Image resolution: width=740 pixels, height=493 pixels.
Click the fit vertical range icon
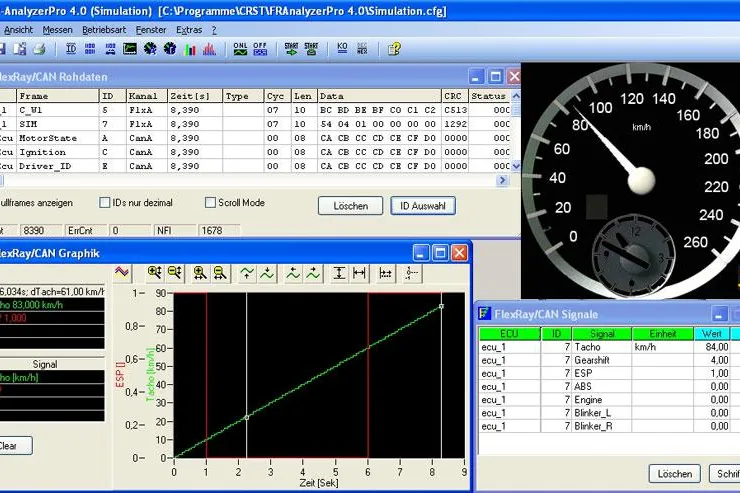(339, 273)
